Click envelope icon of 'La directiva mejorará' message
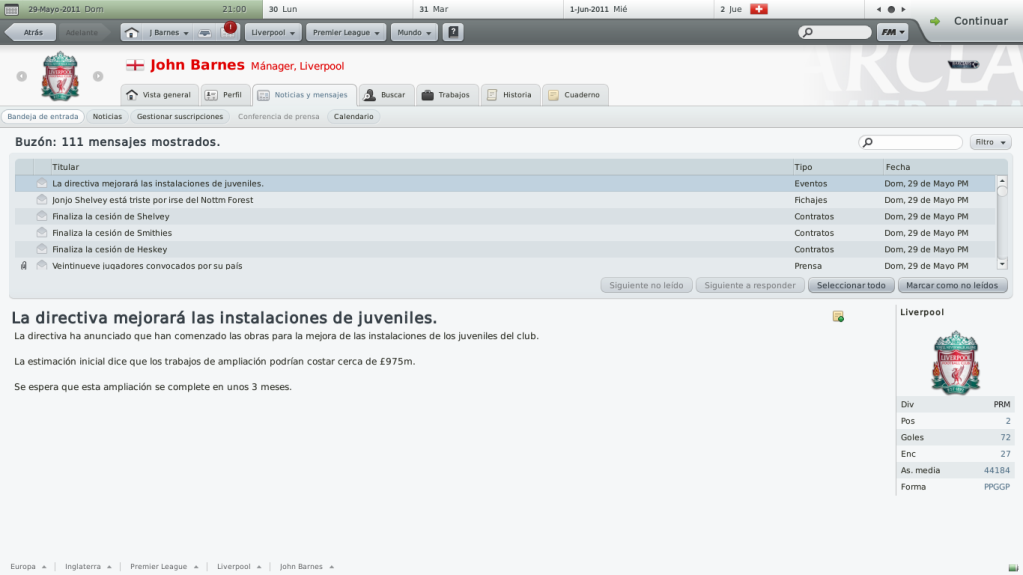The image size is (1023, 575). click(x=42, y=183)
